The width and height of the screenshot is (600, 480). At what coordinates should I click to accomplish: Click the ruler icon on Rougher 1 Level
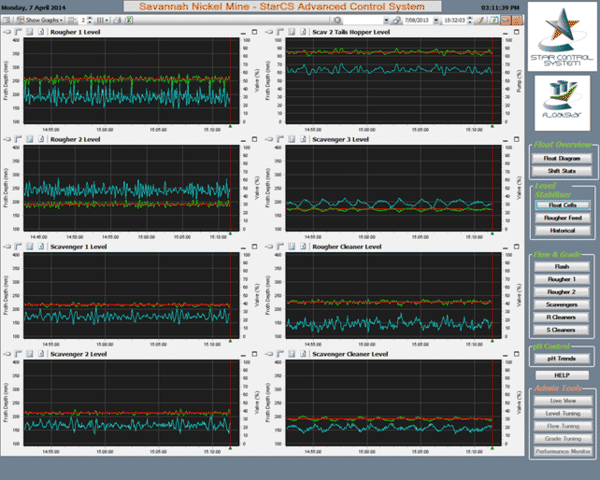[x=18, y=32]
